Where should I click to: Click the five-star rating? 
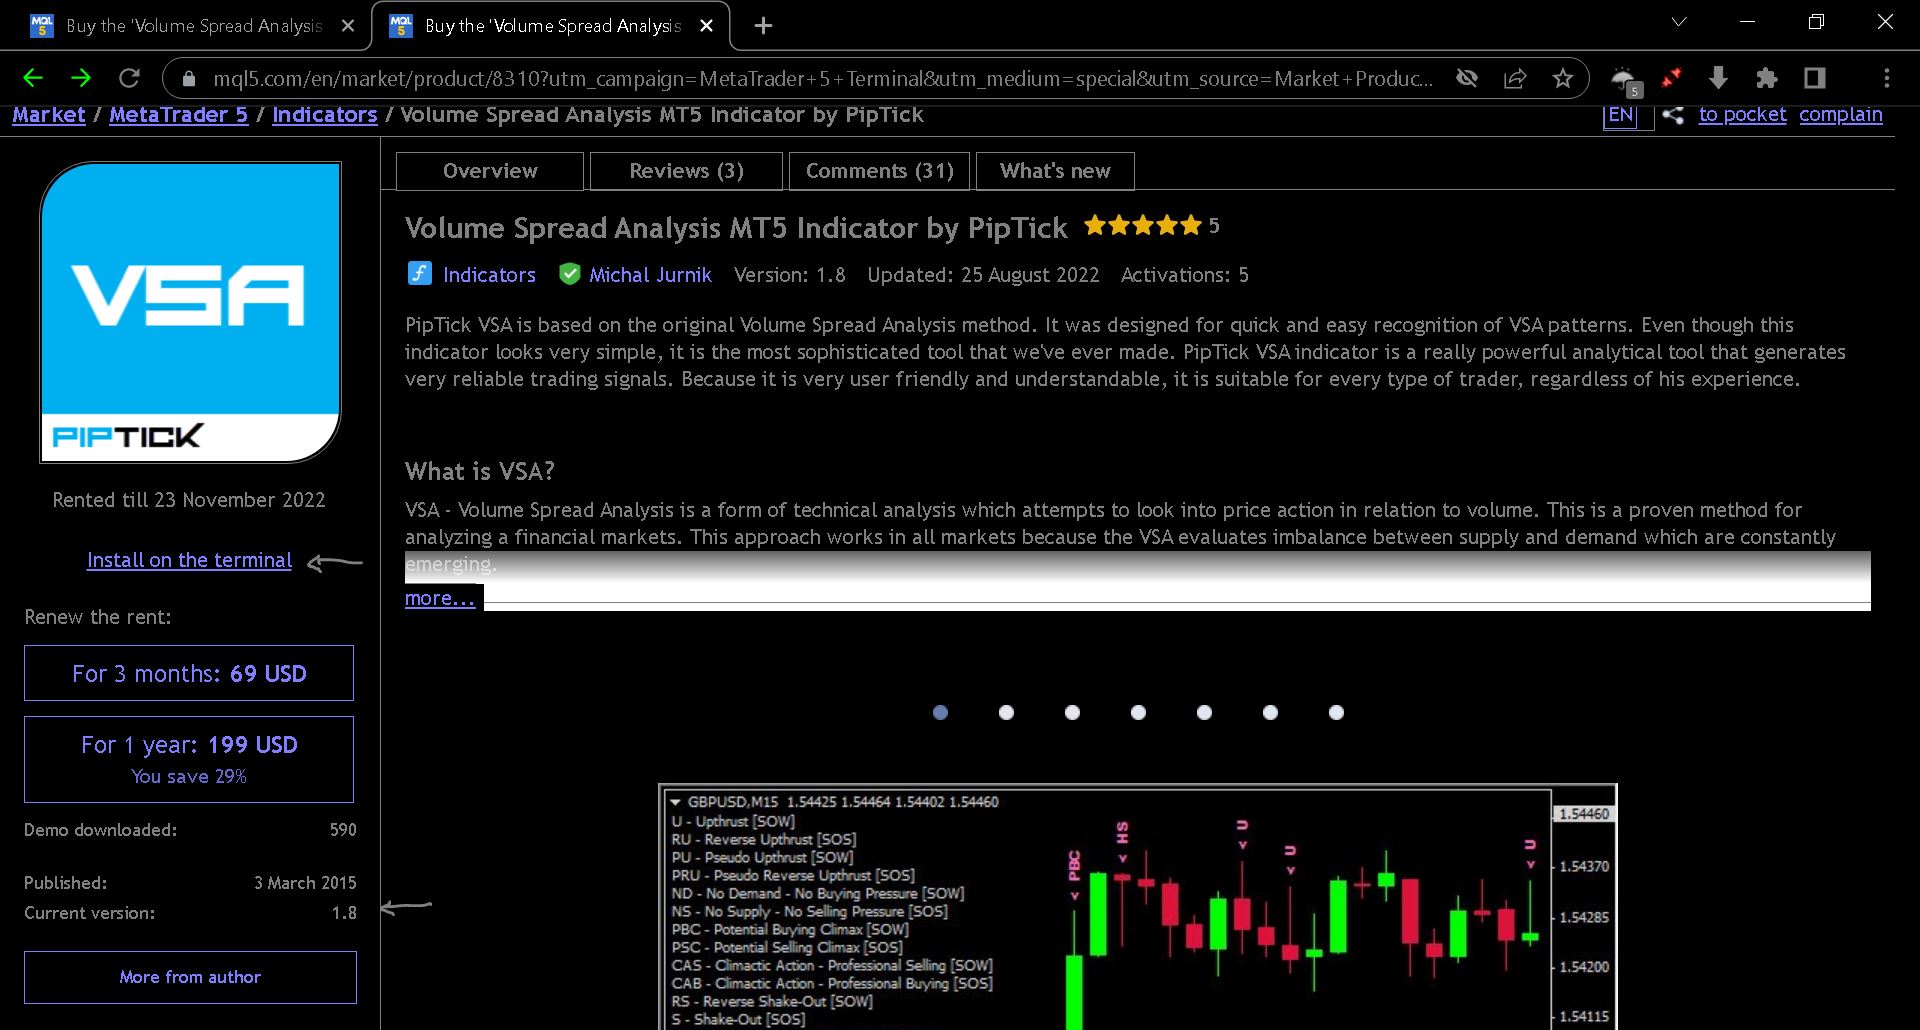(x=1143, y=226)
